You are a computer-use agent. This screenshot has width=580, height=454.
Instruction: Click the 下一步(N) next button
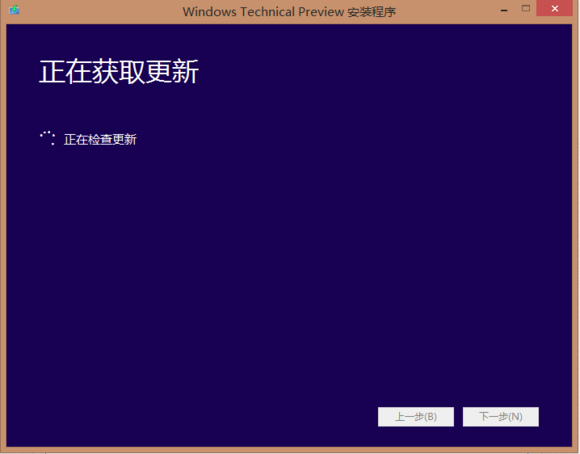[x=500, y=417]
